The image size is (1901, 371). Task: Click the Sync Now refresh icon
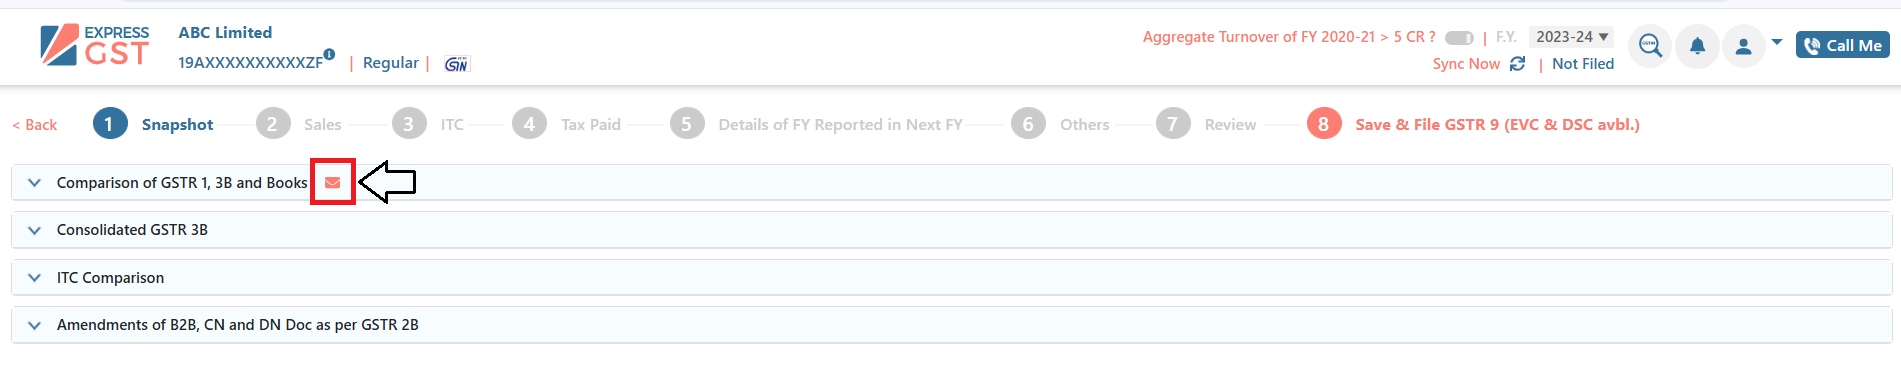1517,64
